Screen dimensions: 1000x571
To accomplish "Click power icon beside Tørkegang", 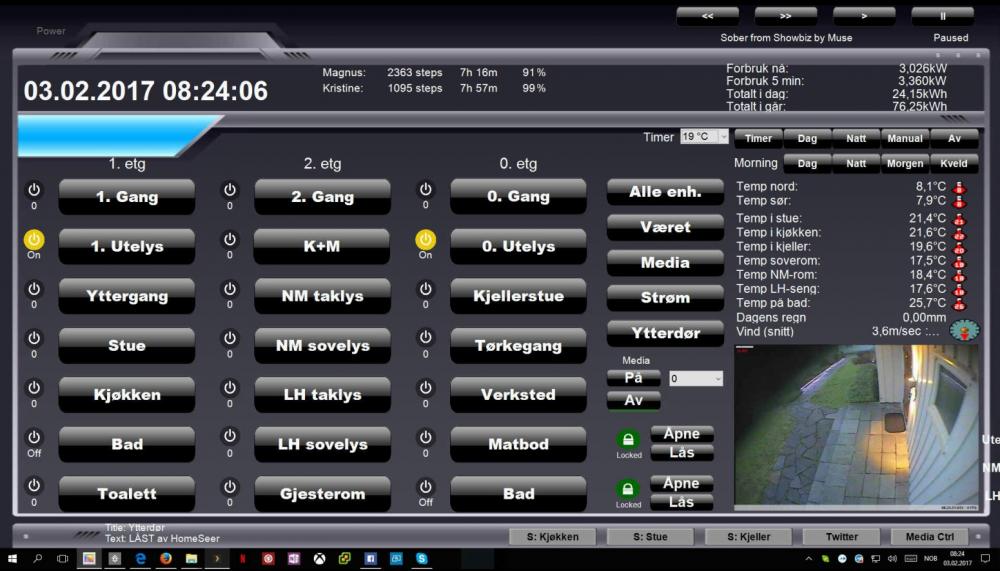I will coord(425,338).
